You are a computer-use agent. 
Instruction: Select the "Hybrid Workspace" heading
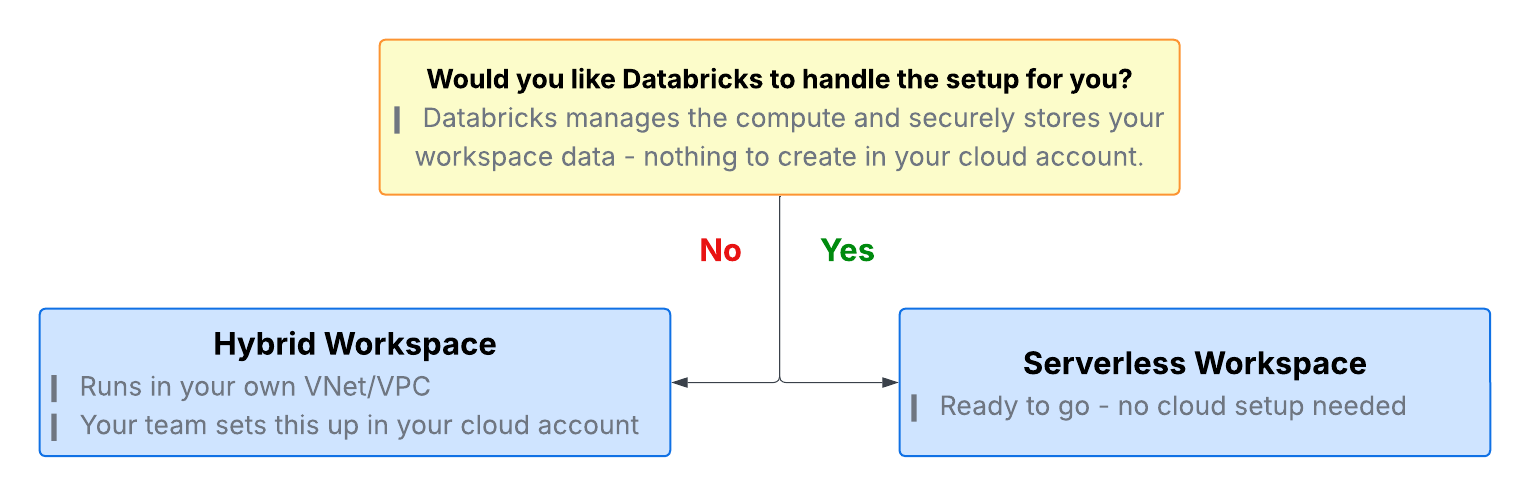coord(355,345)
